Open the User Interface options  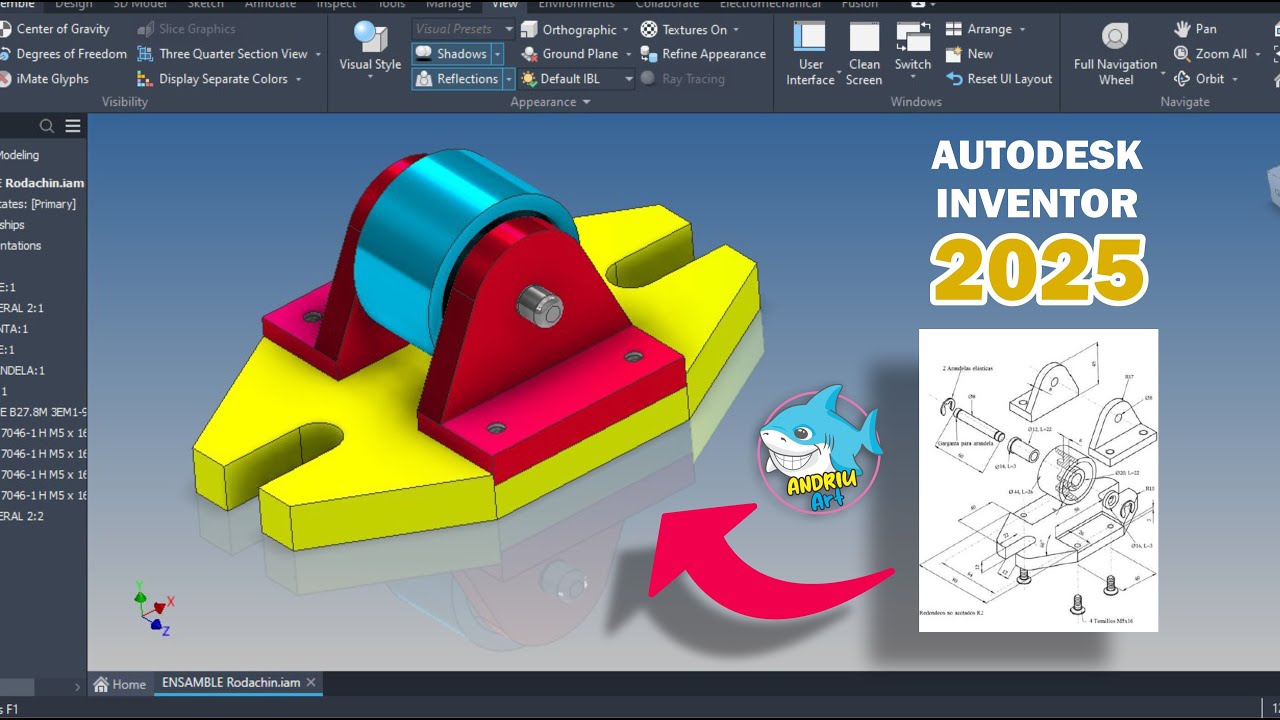point(810,52)
